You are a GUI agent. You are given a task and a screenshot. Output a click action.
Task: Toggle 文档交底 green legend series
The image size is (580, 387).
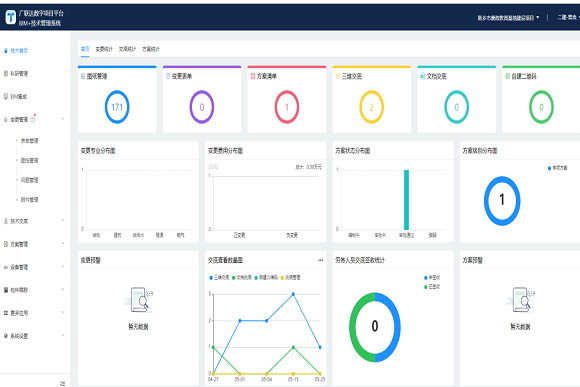[x=242, y=277]
